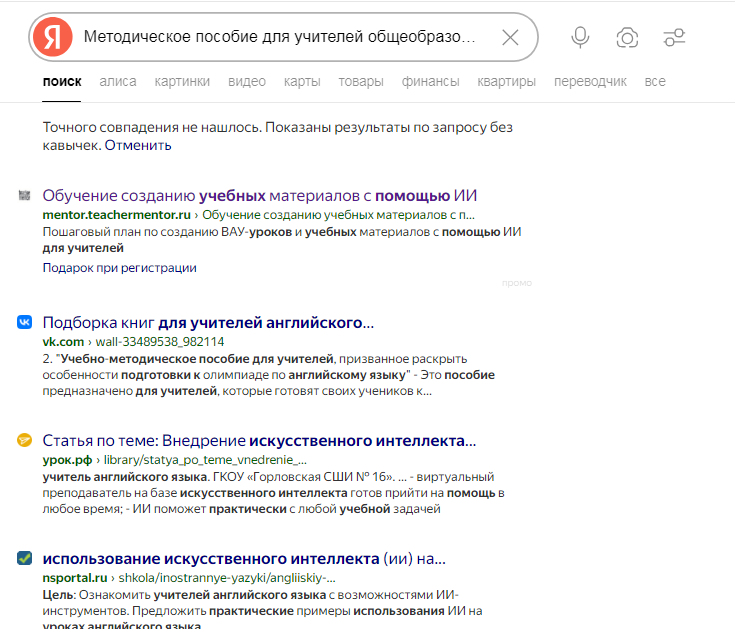Open search settings sliders icon
This screenshot has width=735, height=629.
click(x=674, y=38)
